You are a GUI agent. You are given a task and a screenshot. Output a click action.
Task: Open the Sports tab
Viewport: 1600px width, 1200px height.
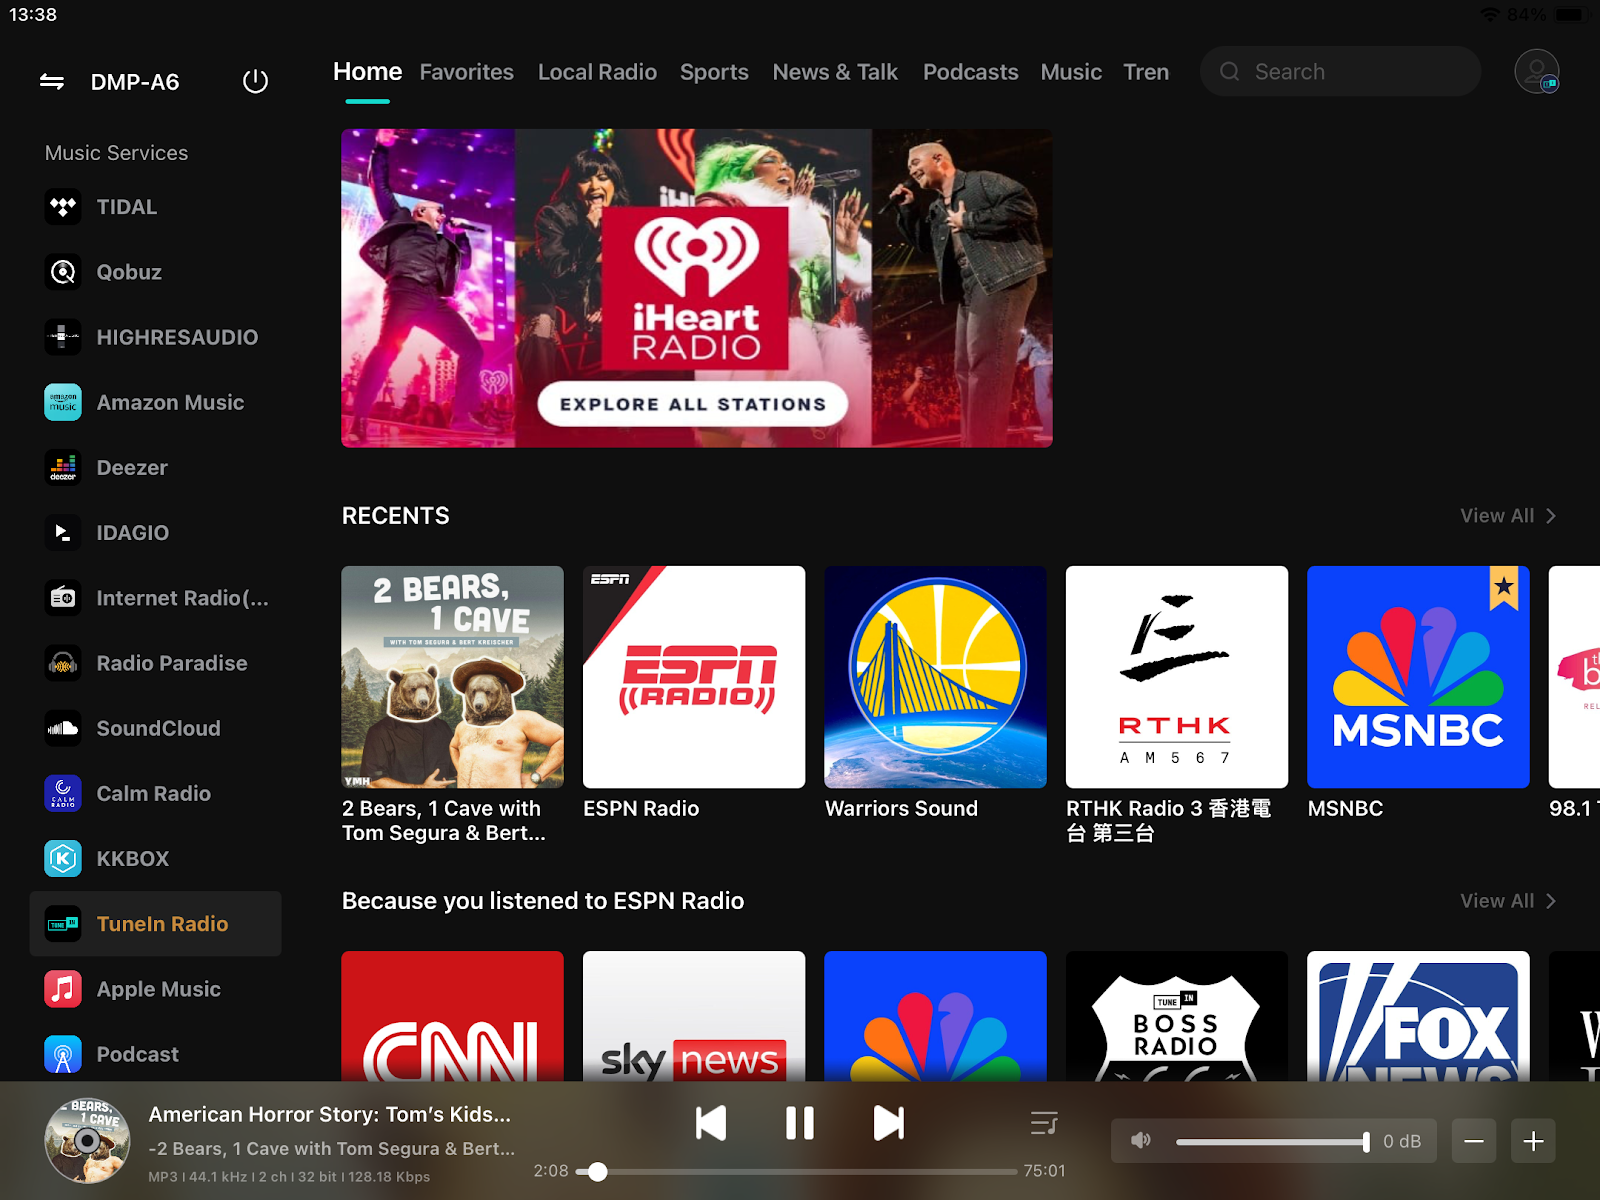(x=714, y=72)
